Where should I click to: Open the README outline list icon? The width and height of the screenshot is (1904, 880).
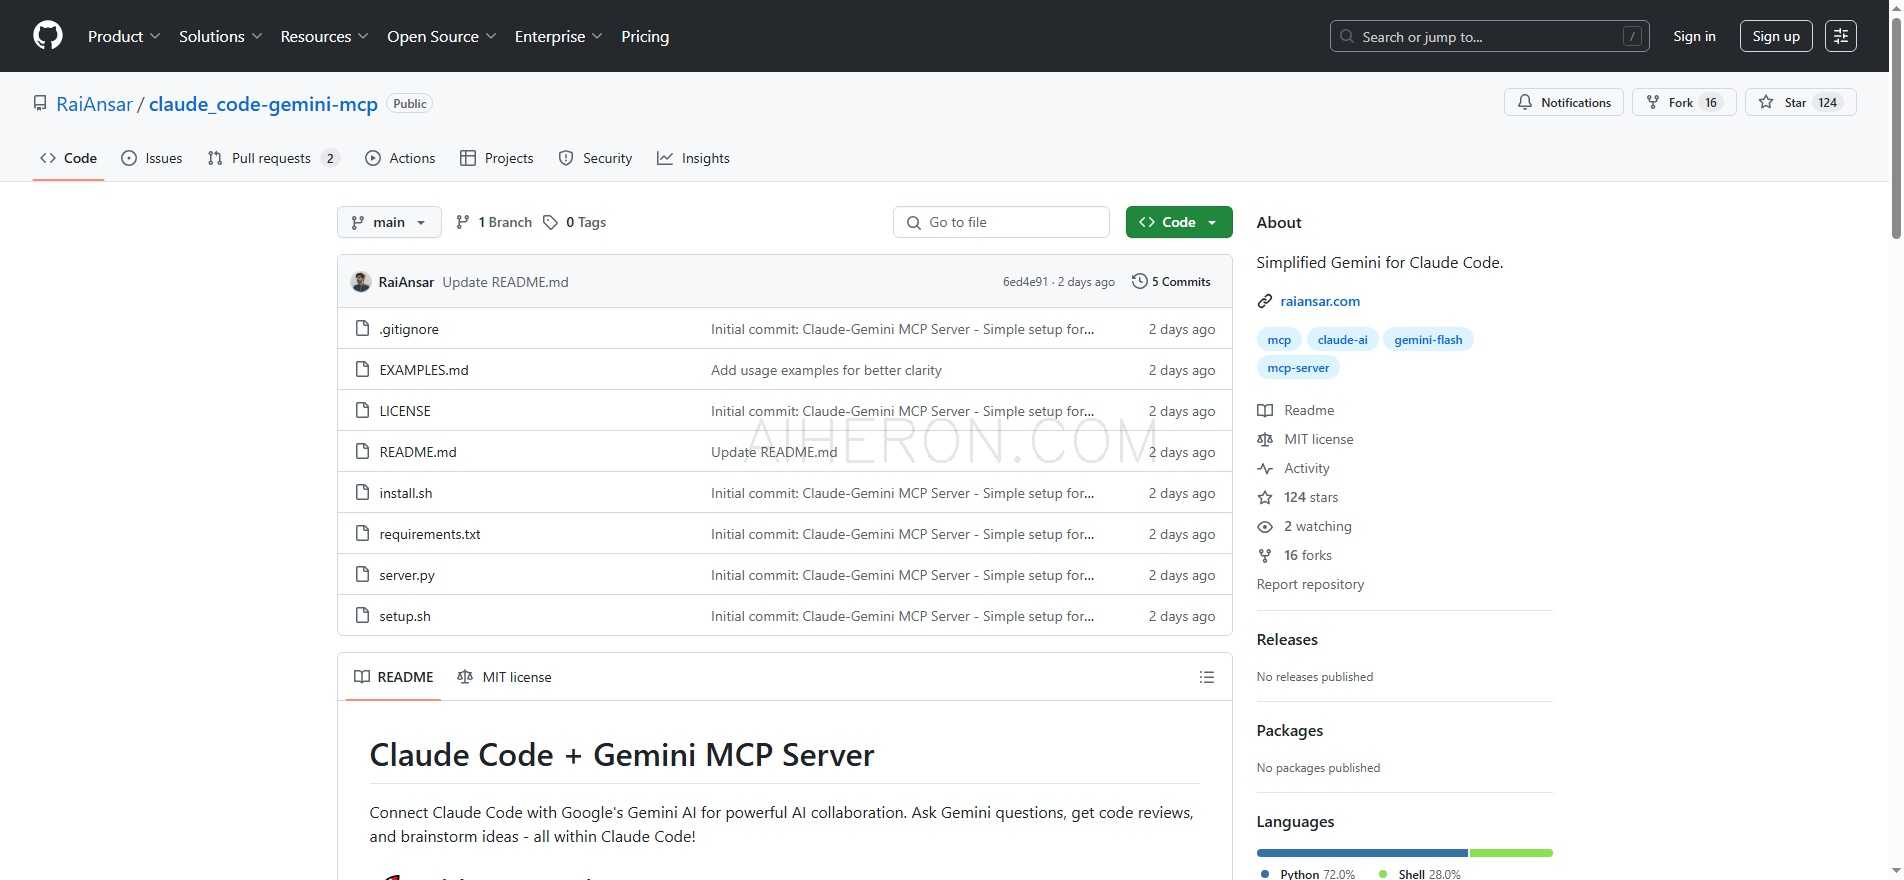[x=1207, y=677]
